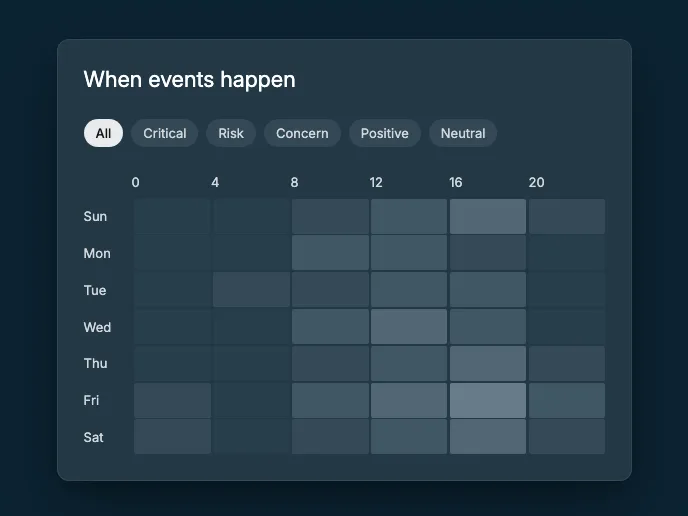Viewport: 688px width, 516px height.
Task: Click the Sunday 16-20 heatmap cell
Action: (488, 216)
